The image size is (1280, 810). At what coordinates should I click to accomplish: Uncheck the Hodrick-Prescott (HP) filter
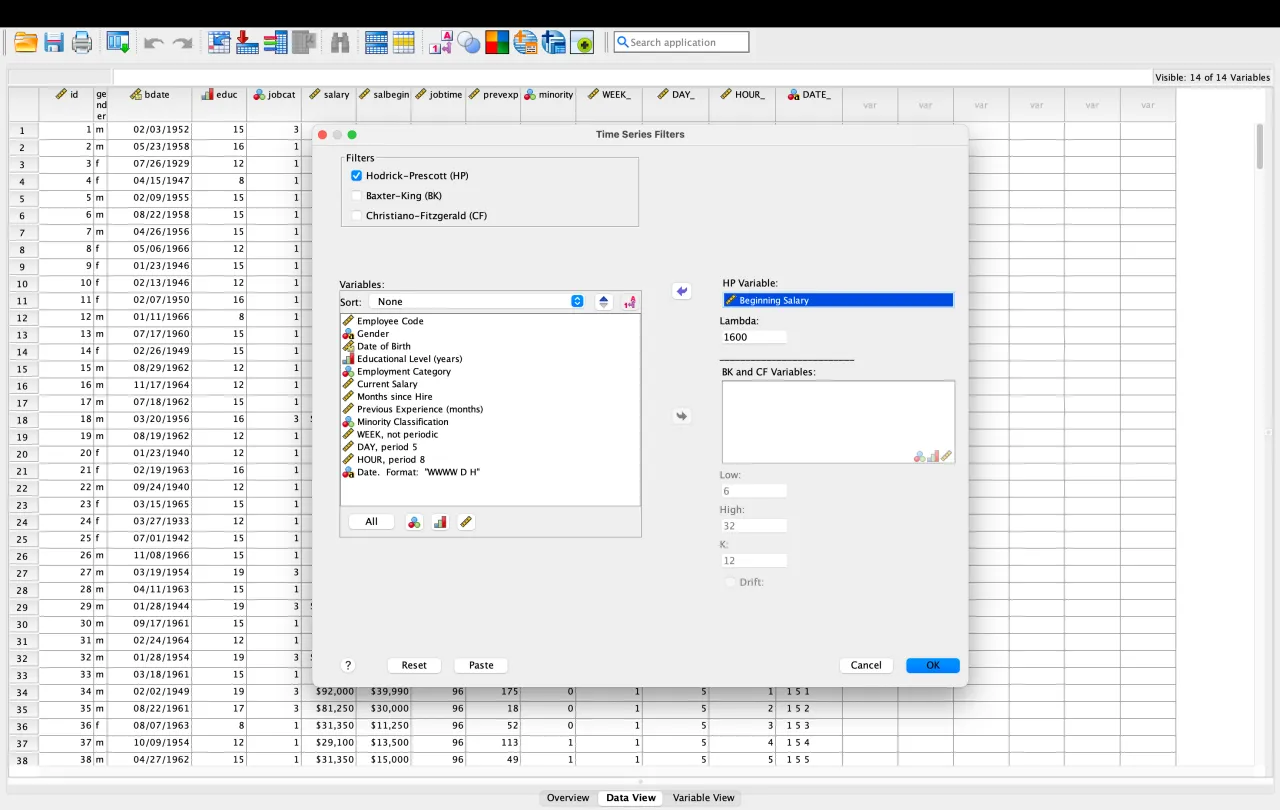357,176
